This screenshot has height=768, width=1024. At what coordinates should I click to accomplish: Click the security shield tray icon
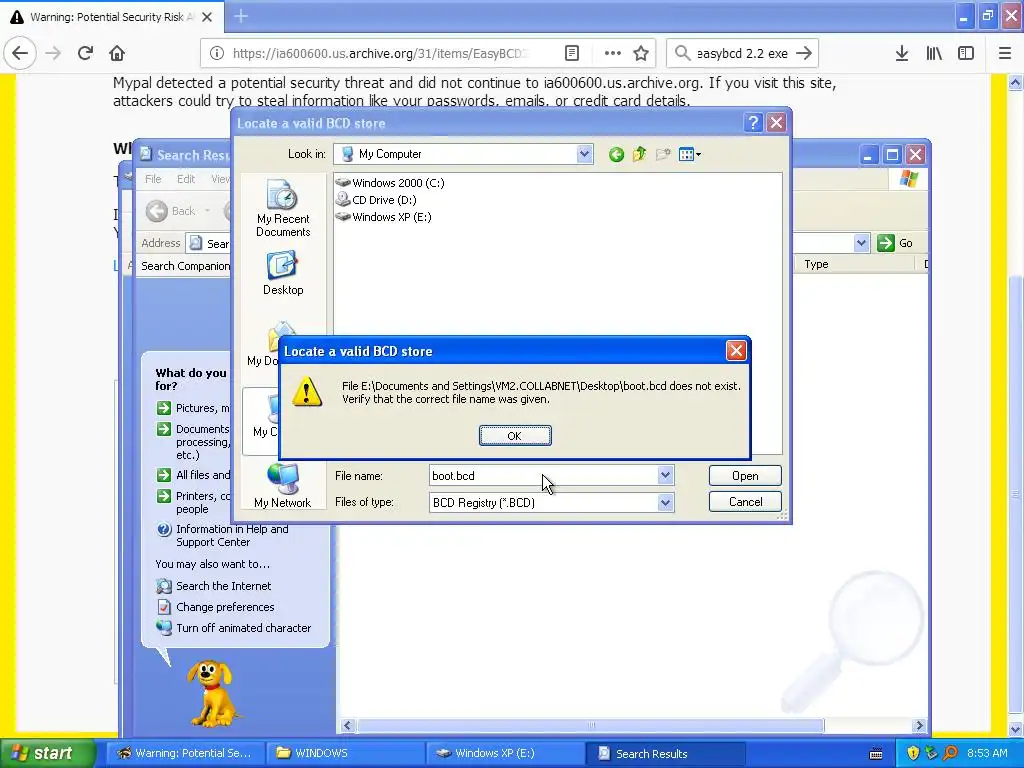[x=912, y=753]
